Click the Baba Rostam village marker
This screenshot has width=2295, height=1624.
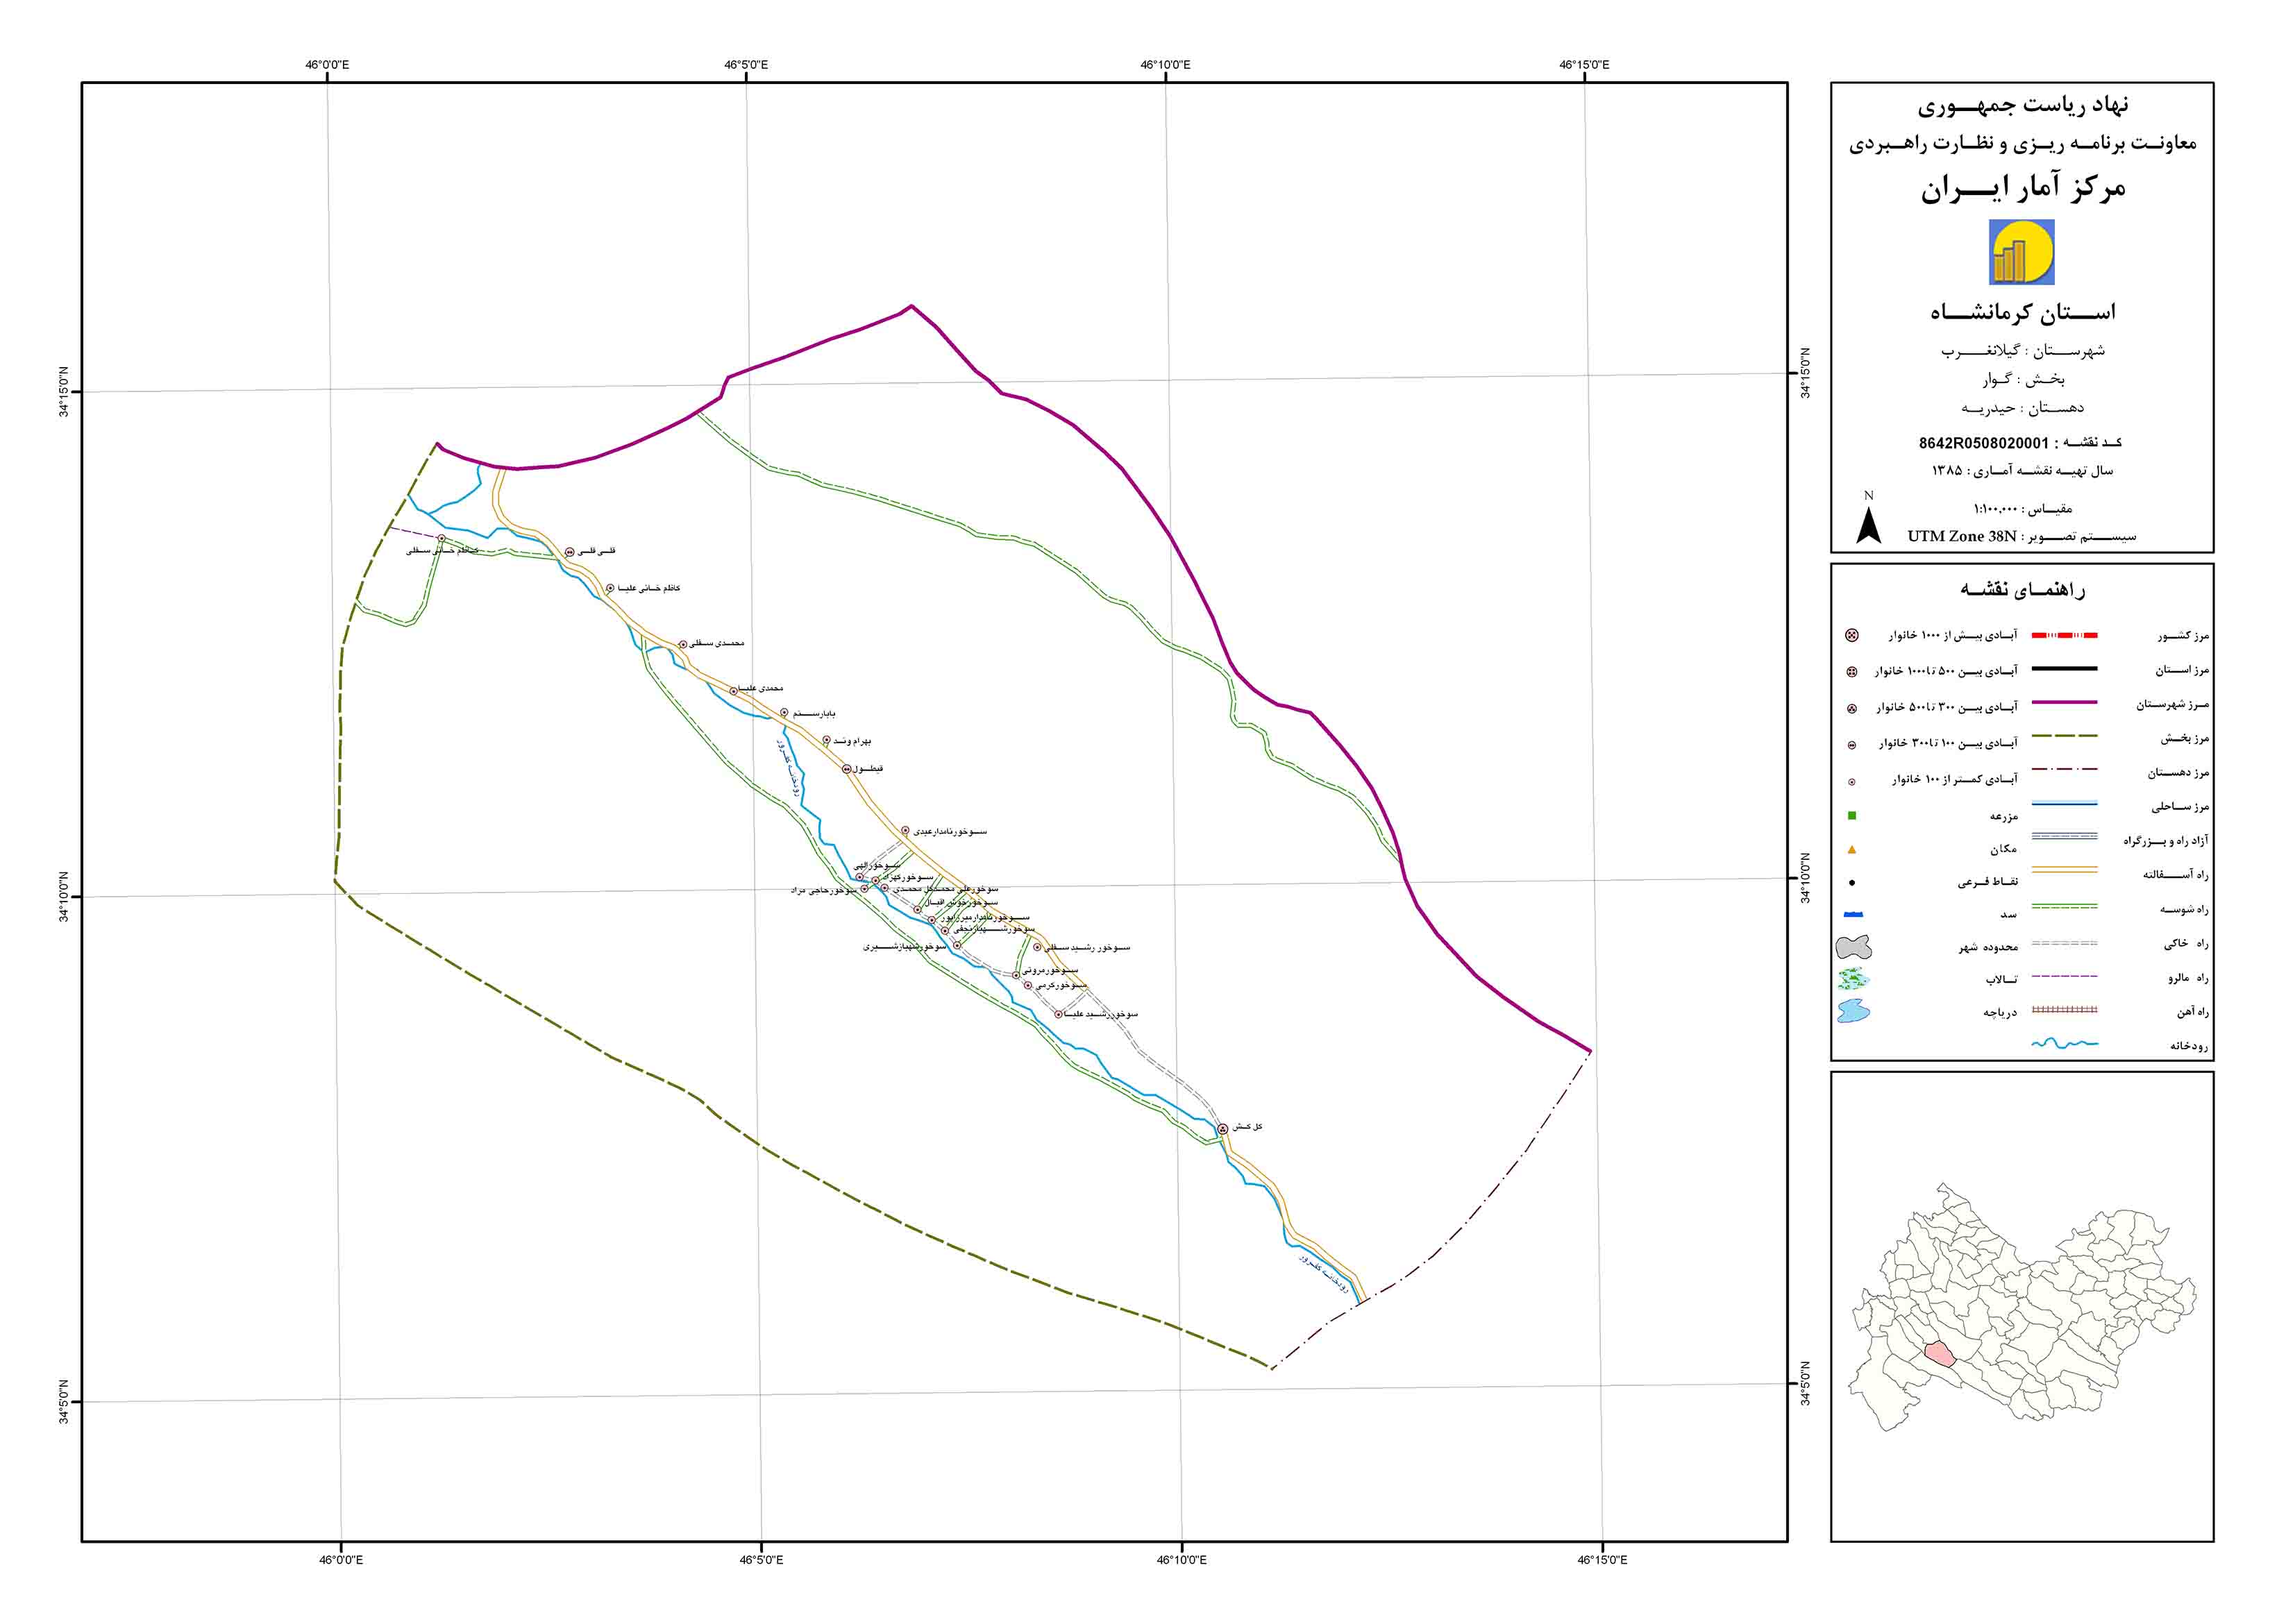(784, 713)
